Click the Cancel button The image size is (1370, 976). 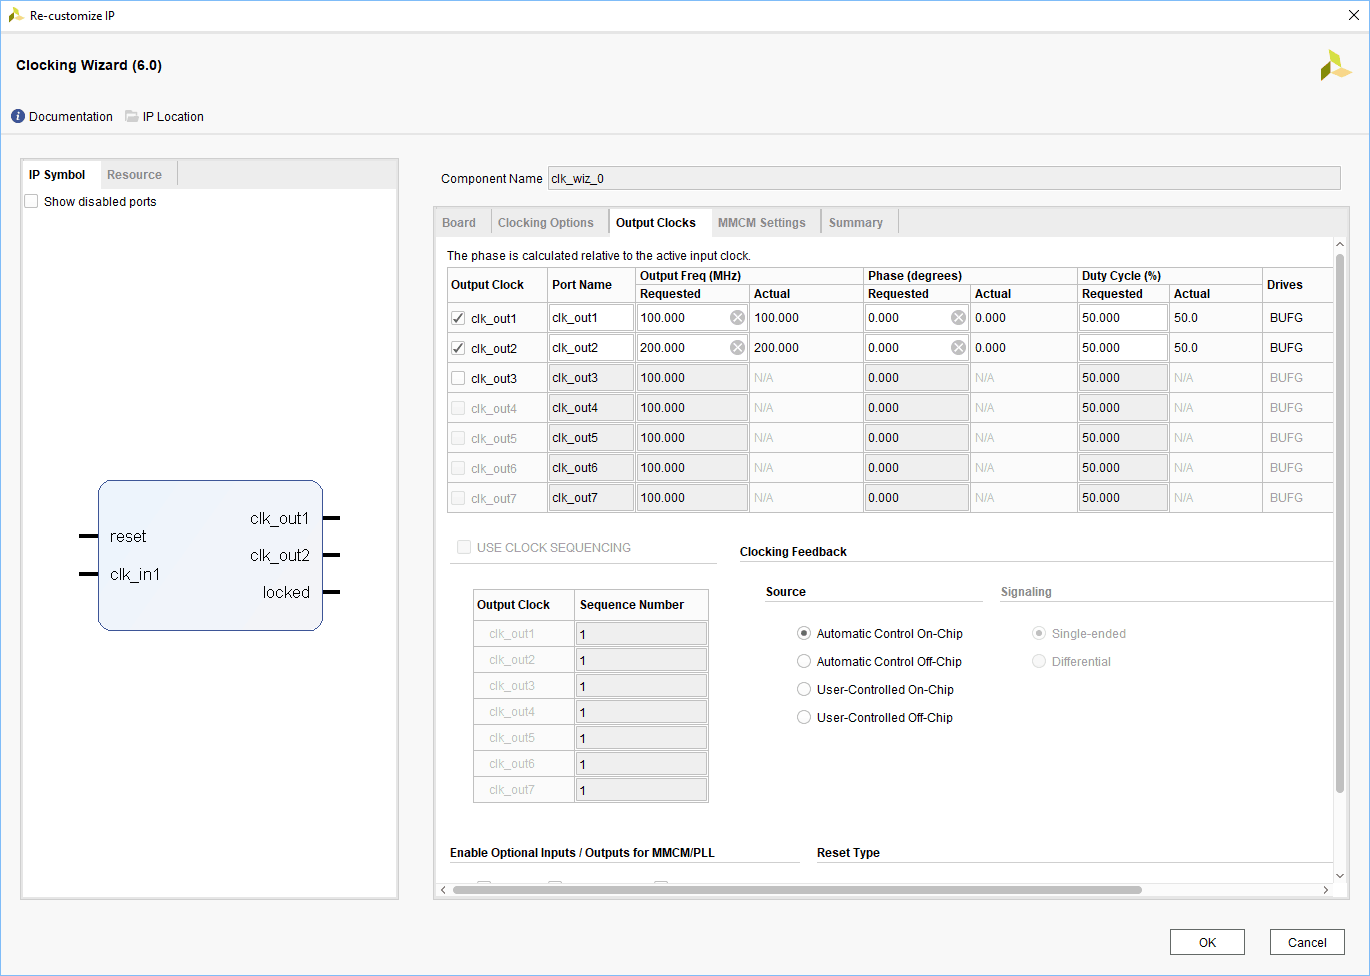click(x=1306, y=942)
